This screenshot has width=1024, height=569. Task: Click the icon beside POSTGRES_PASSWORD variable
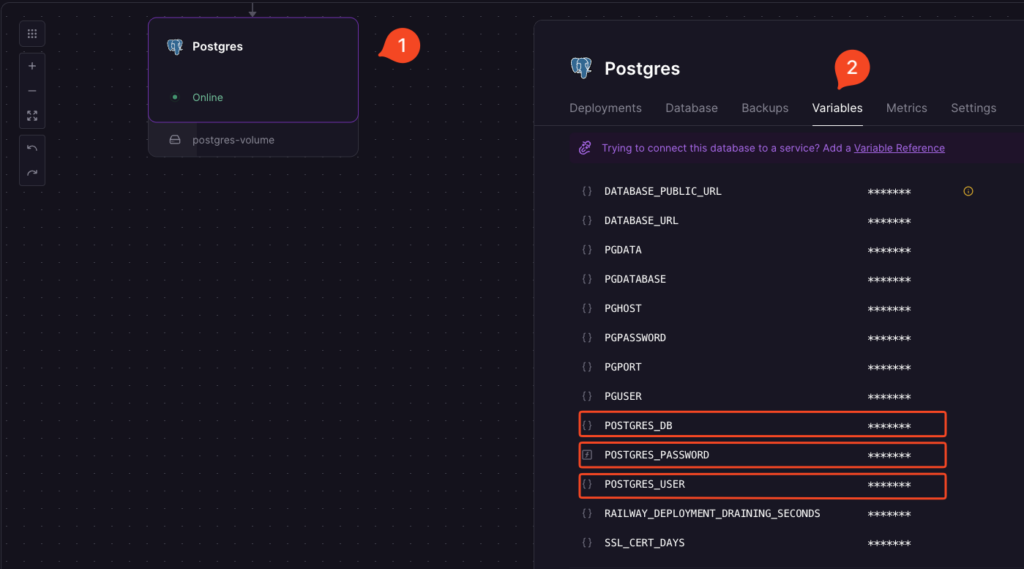587,455
